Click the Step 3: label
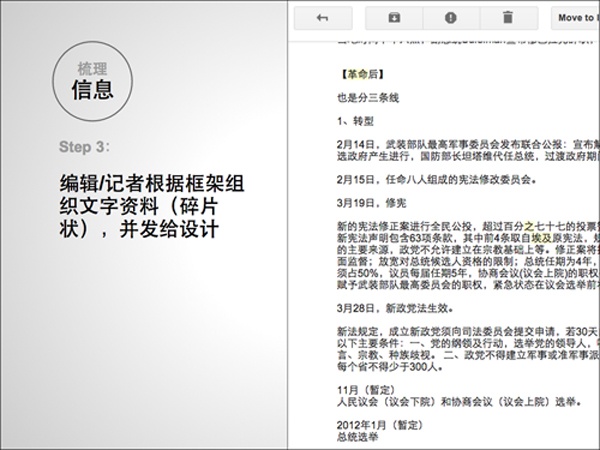The height and width of the screenshot is (450, 600). 85,147
